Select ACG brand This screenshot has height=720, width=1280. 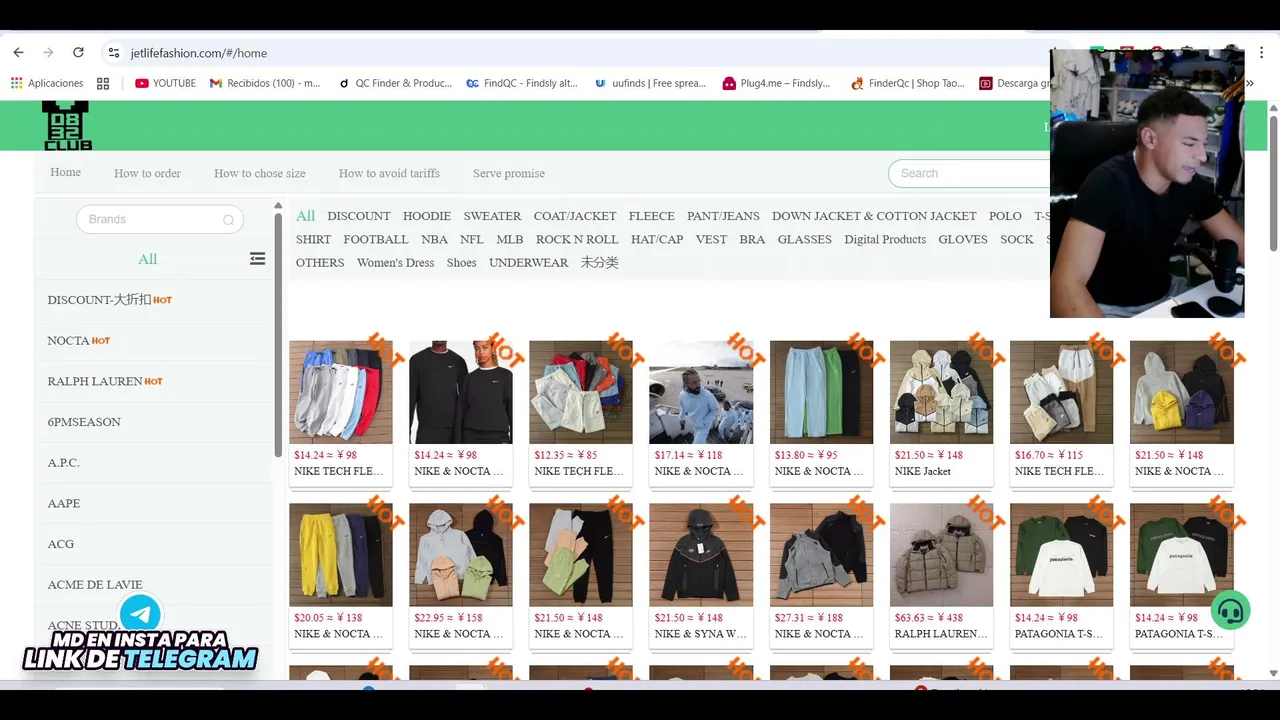coord(61,544)
